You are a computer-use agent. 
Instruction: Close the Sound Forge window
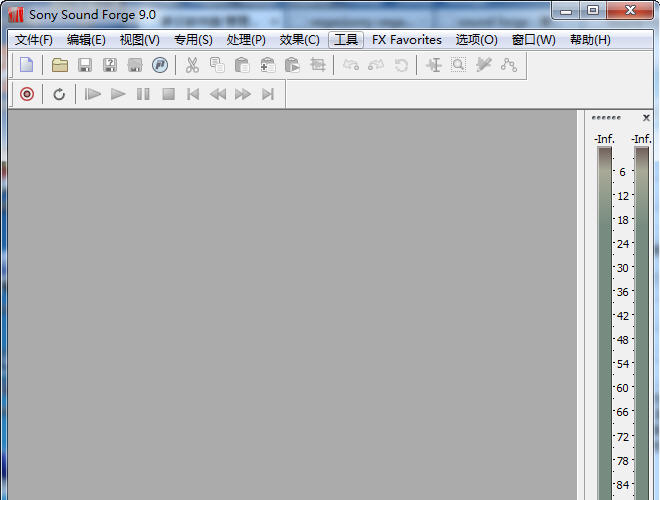tap(630, 11)
